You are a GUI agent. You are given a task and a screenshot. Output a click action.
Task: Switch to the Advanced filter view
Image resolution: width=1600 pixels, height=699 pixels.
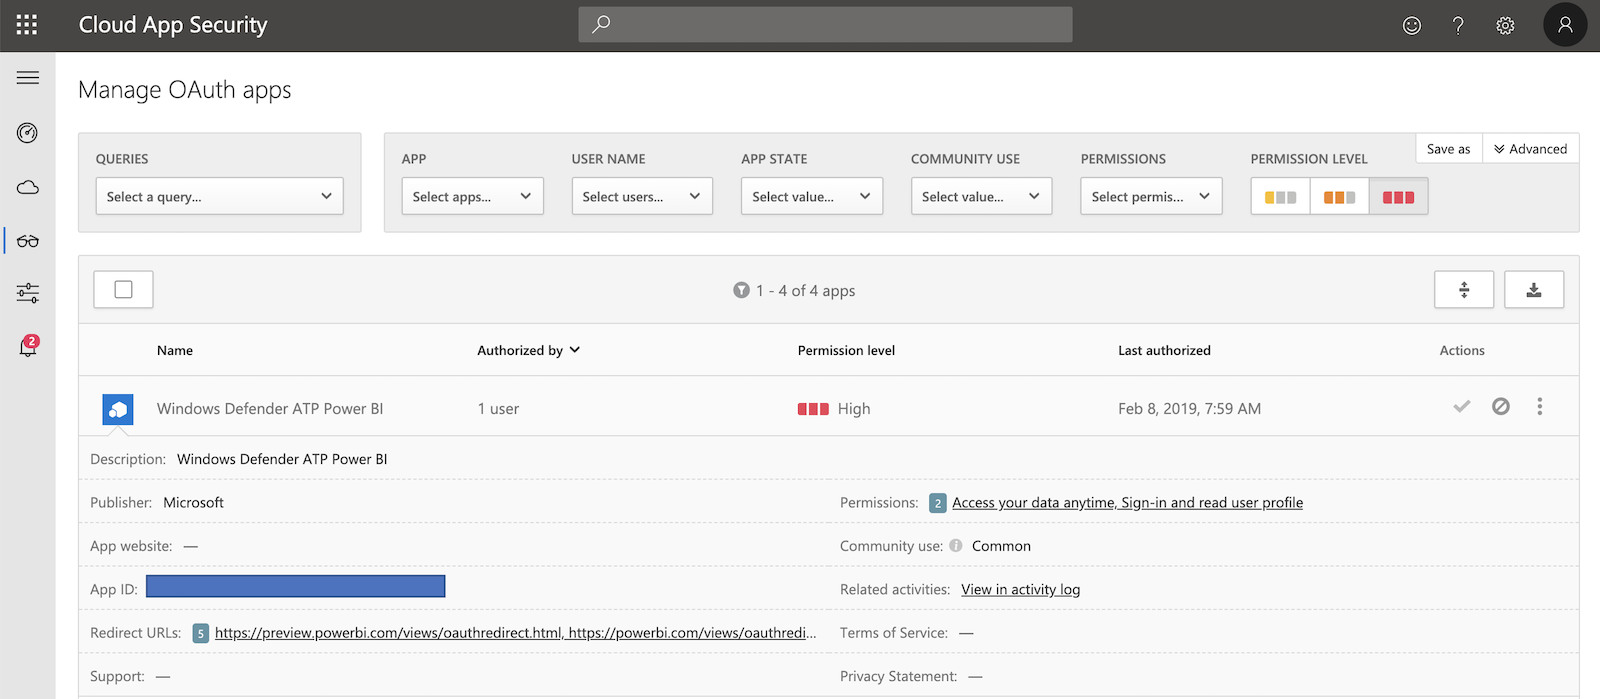1531,149
